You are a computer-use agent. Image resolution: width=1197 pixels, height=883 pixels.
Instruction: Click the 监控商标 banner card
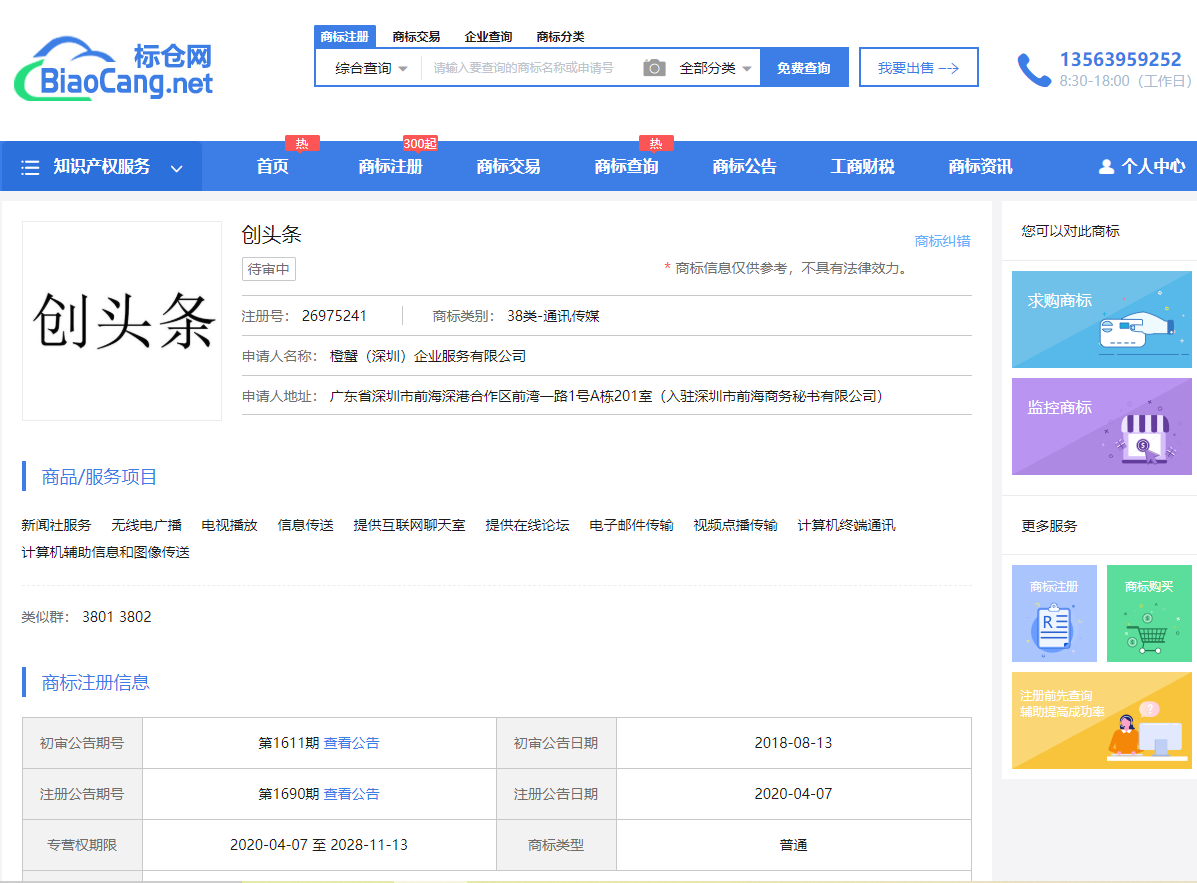click(1101, 426)
